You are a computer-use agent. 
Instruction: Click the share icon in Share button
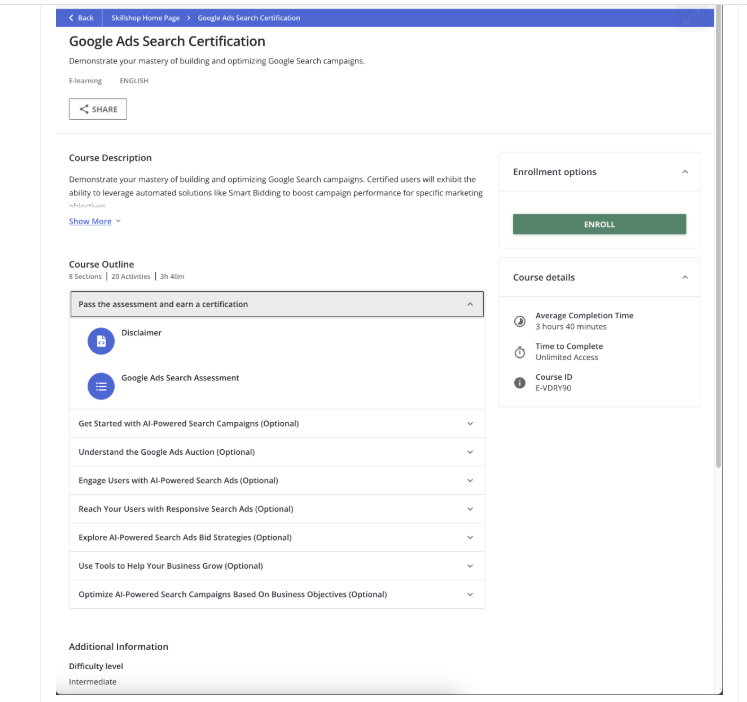[84, 109]
